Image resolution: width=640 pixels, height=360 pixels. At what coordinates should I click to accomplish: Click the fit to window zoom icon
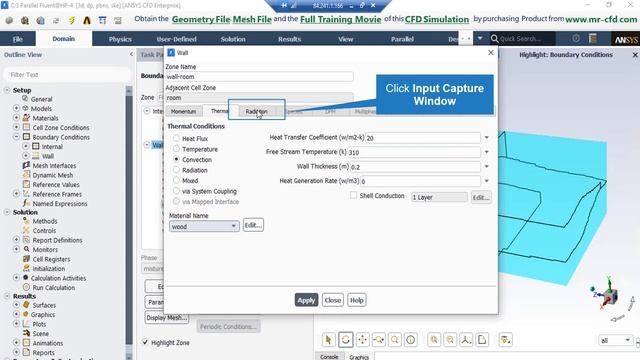[x=434, y=340]
